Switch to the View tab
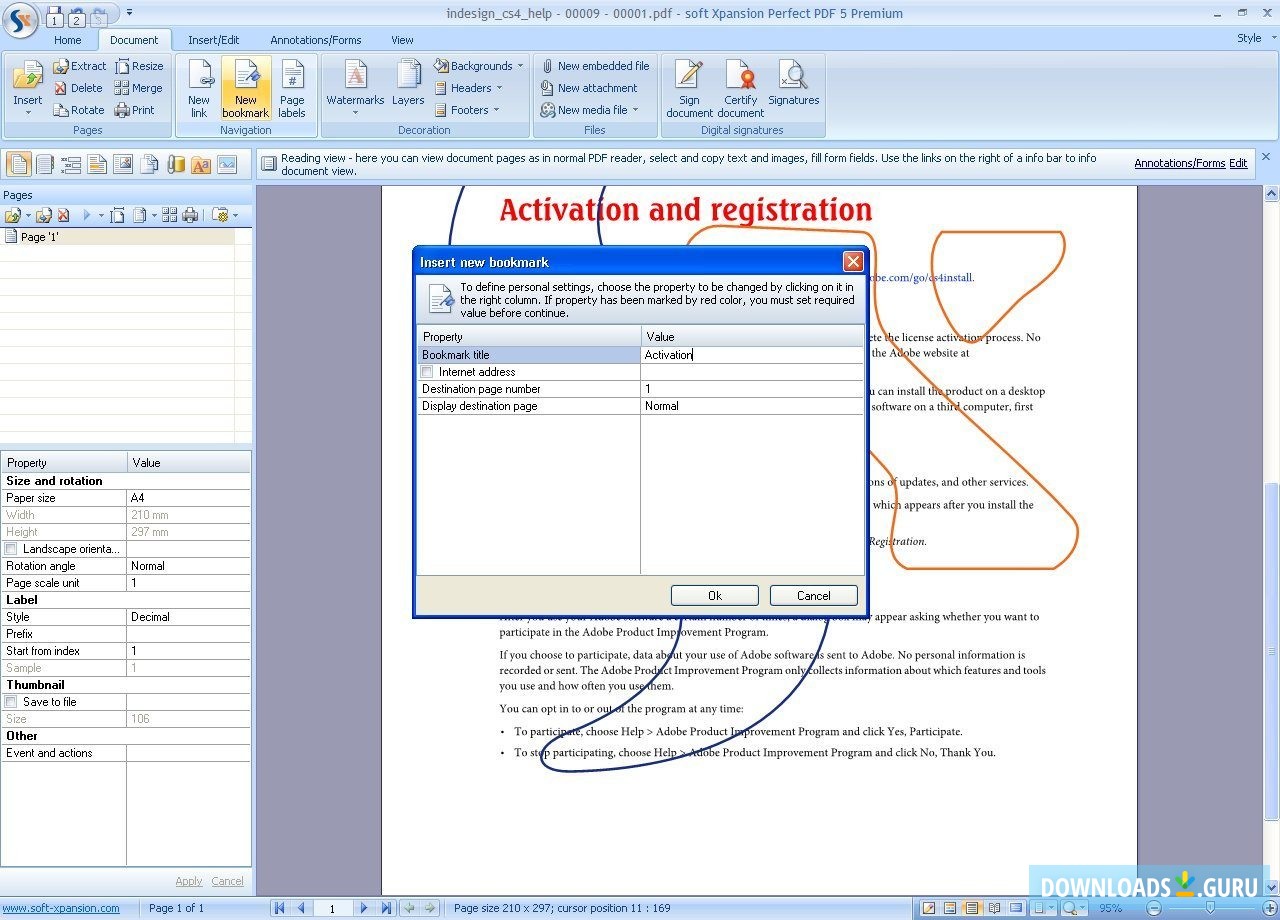The width and height of the screenshot is (1280, 920). [402, 40]
